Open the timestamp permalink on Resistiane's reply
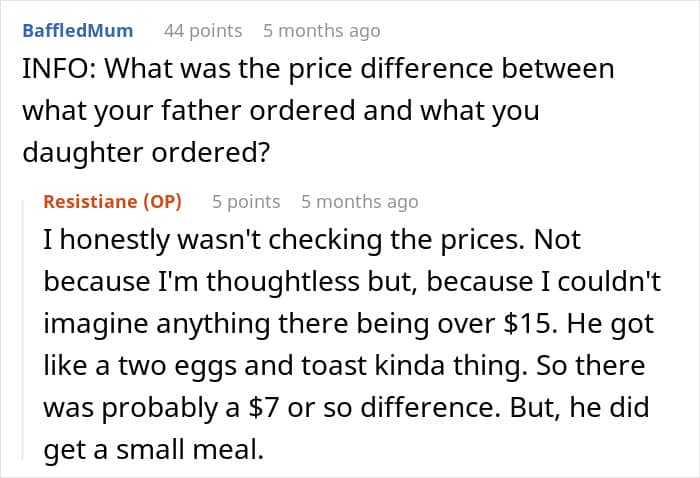This screenshot has height=478, width=700. pyautogui.click(x=359, y=202)
